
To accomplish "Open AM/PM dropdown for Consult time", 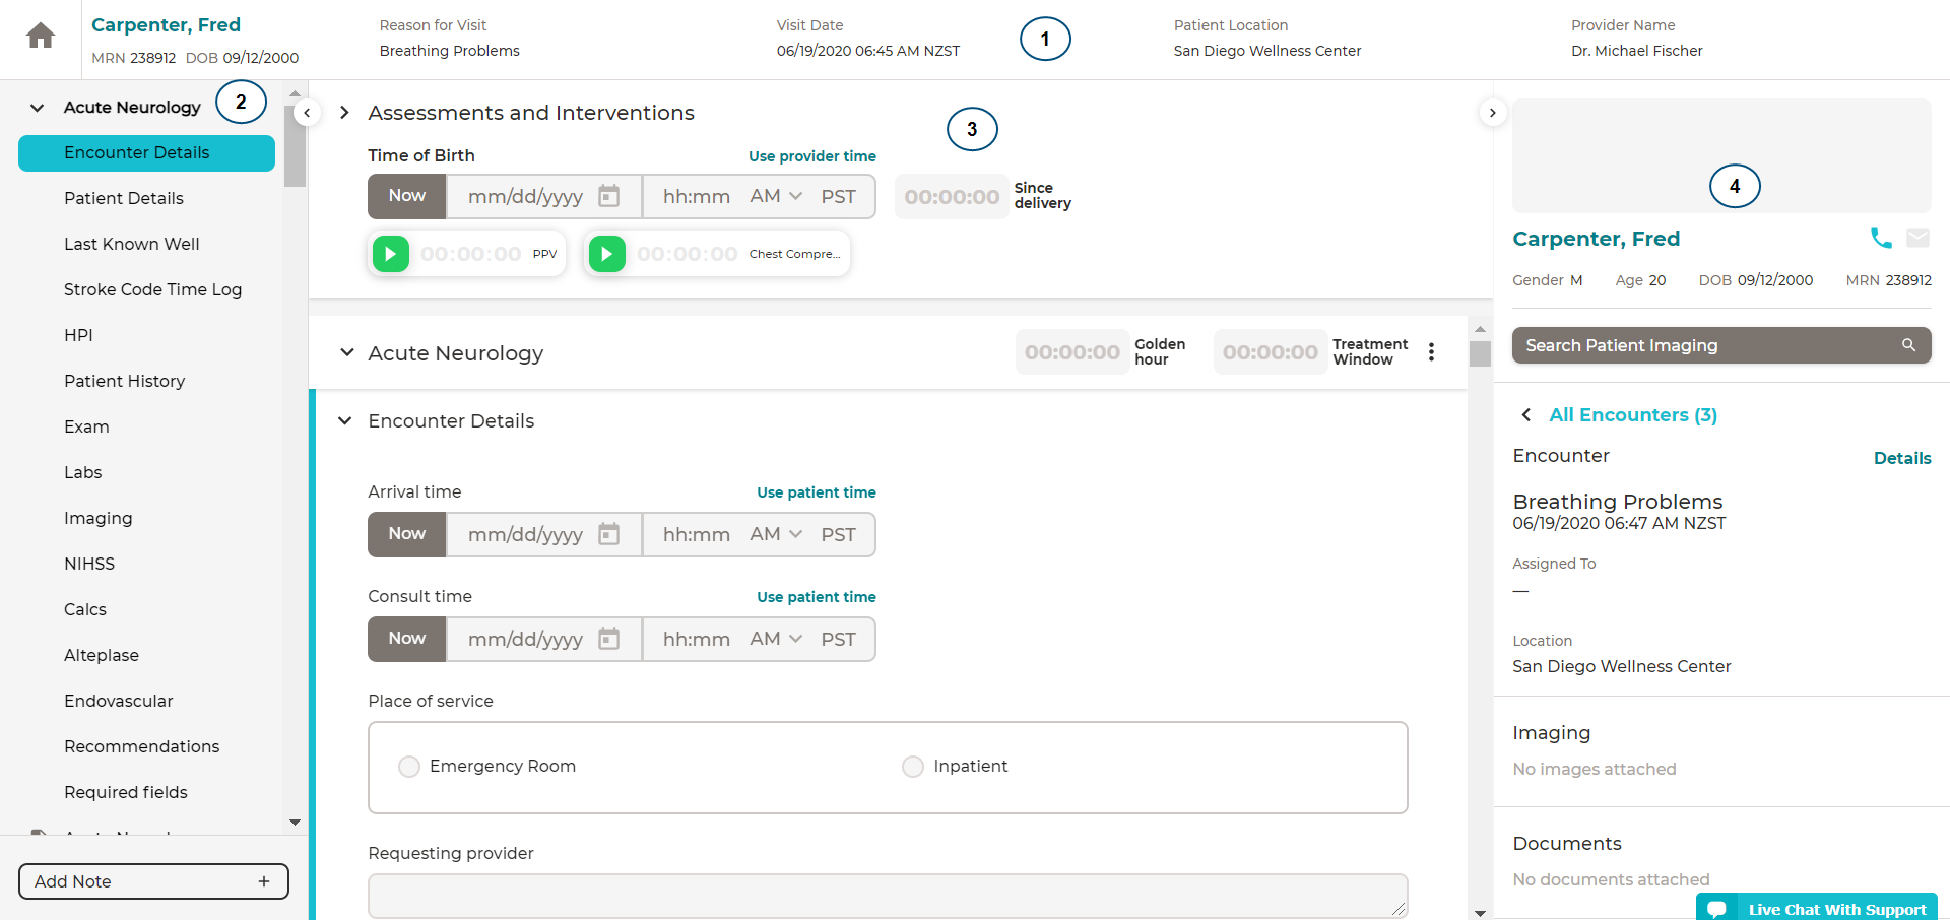I will click(777, 639).
